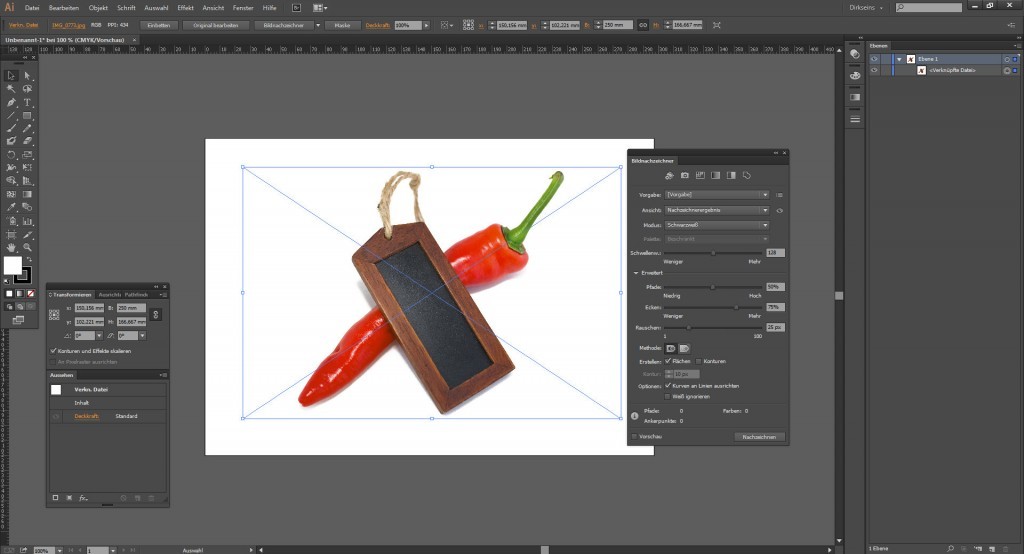Open the workspace arrangement dropdown in menu bar
The image size is (1024, 554).
point(320,8)
